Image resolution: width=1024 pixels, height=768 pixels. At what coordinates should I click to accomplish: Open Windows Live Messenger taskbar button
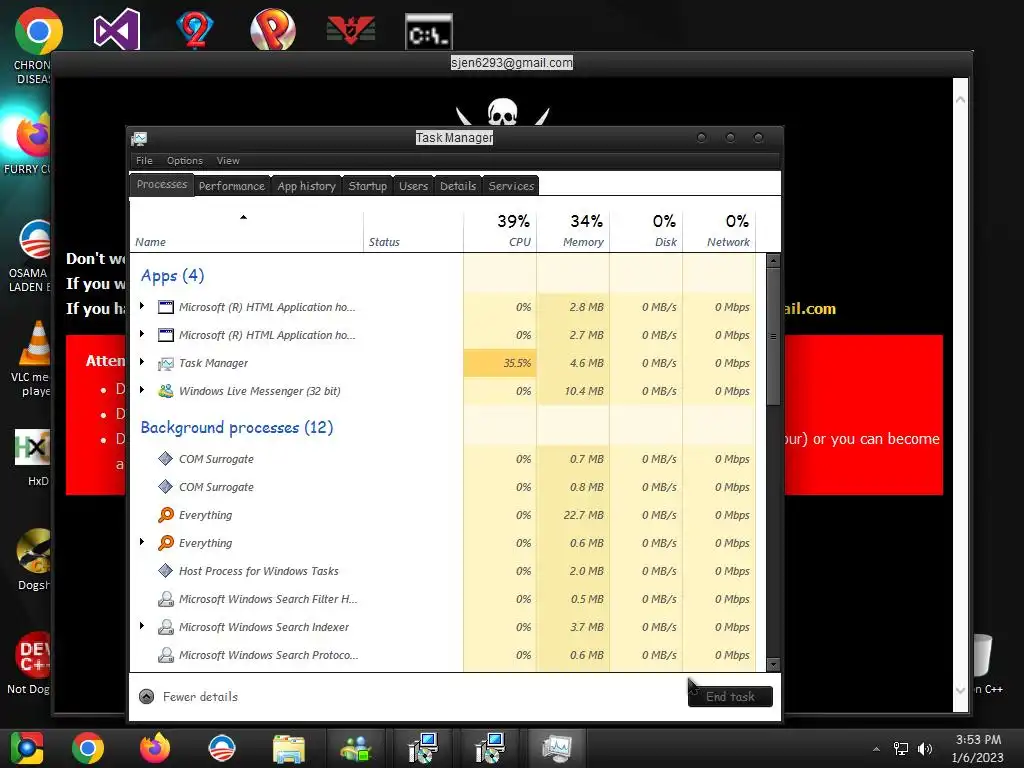pyautogui.click(x=355, y=748)
